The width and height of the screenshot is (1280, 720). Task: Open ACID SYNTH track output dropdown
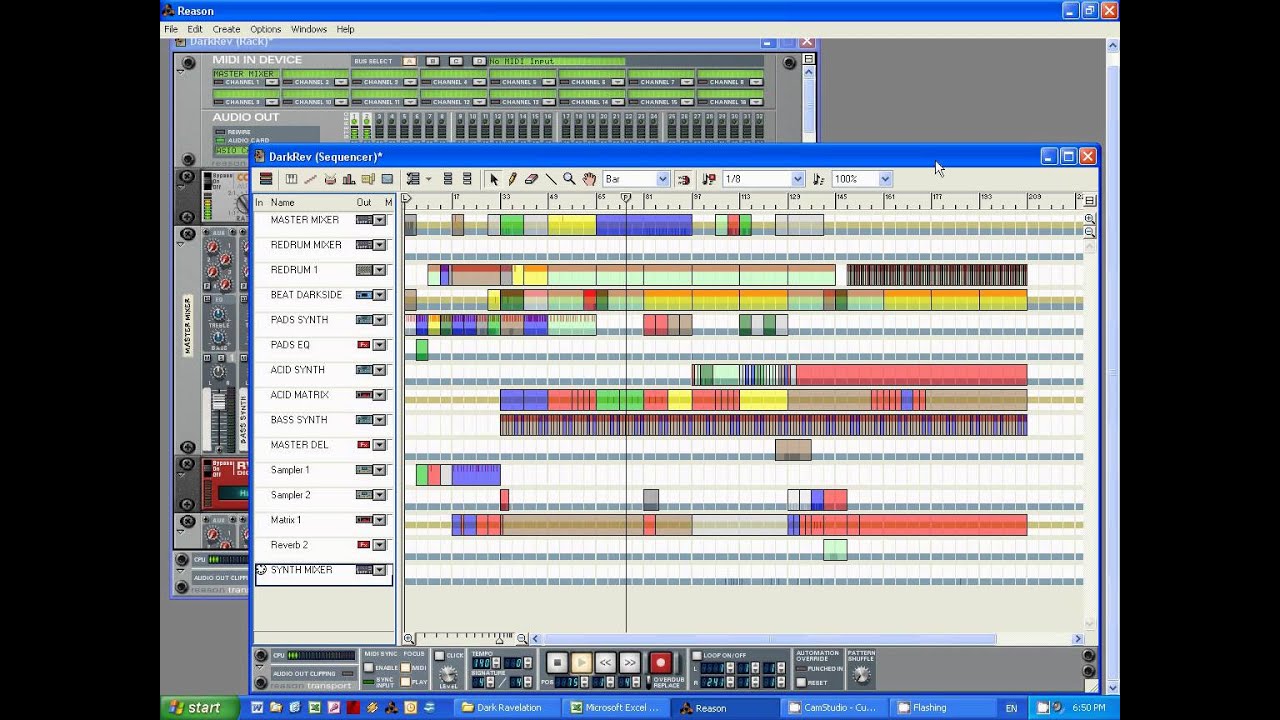(379, 370)
